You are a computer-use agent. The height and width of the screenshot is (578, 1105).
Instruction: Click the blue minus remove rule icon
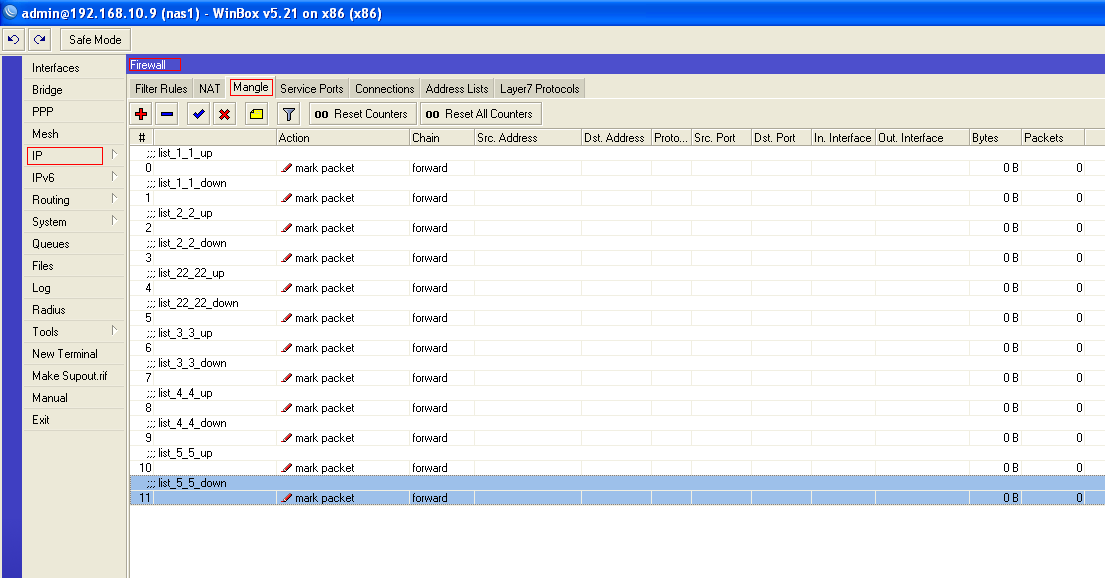167,114
